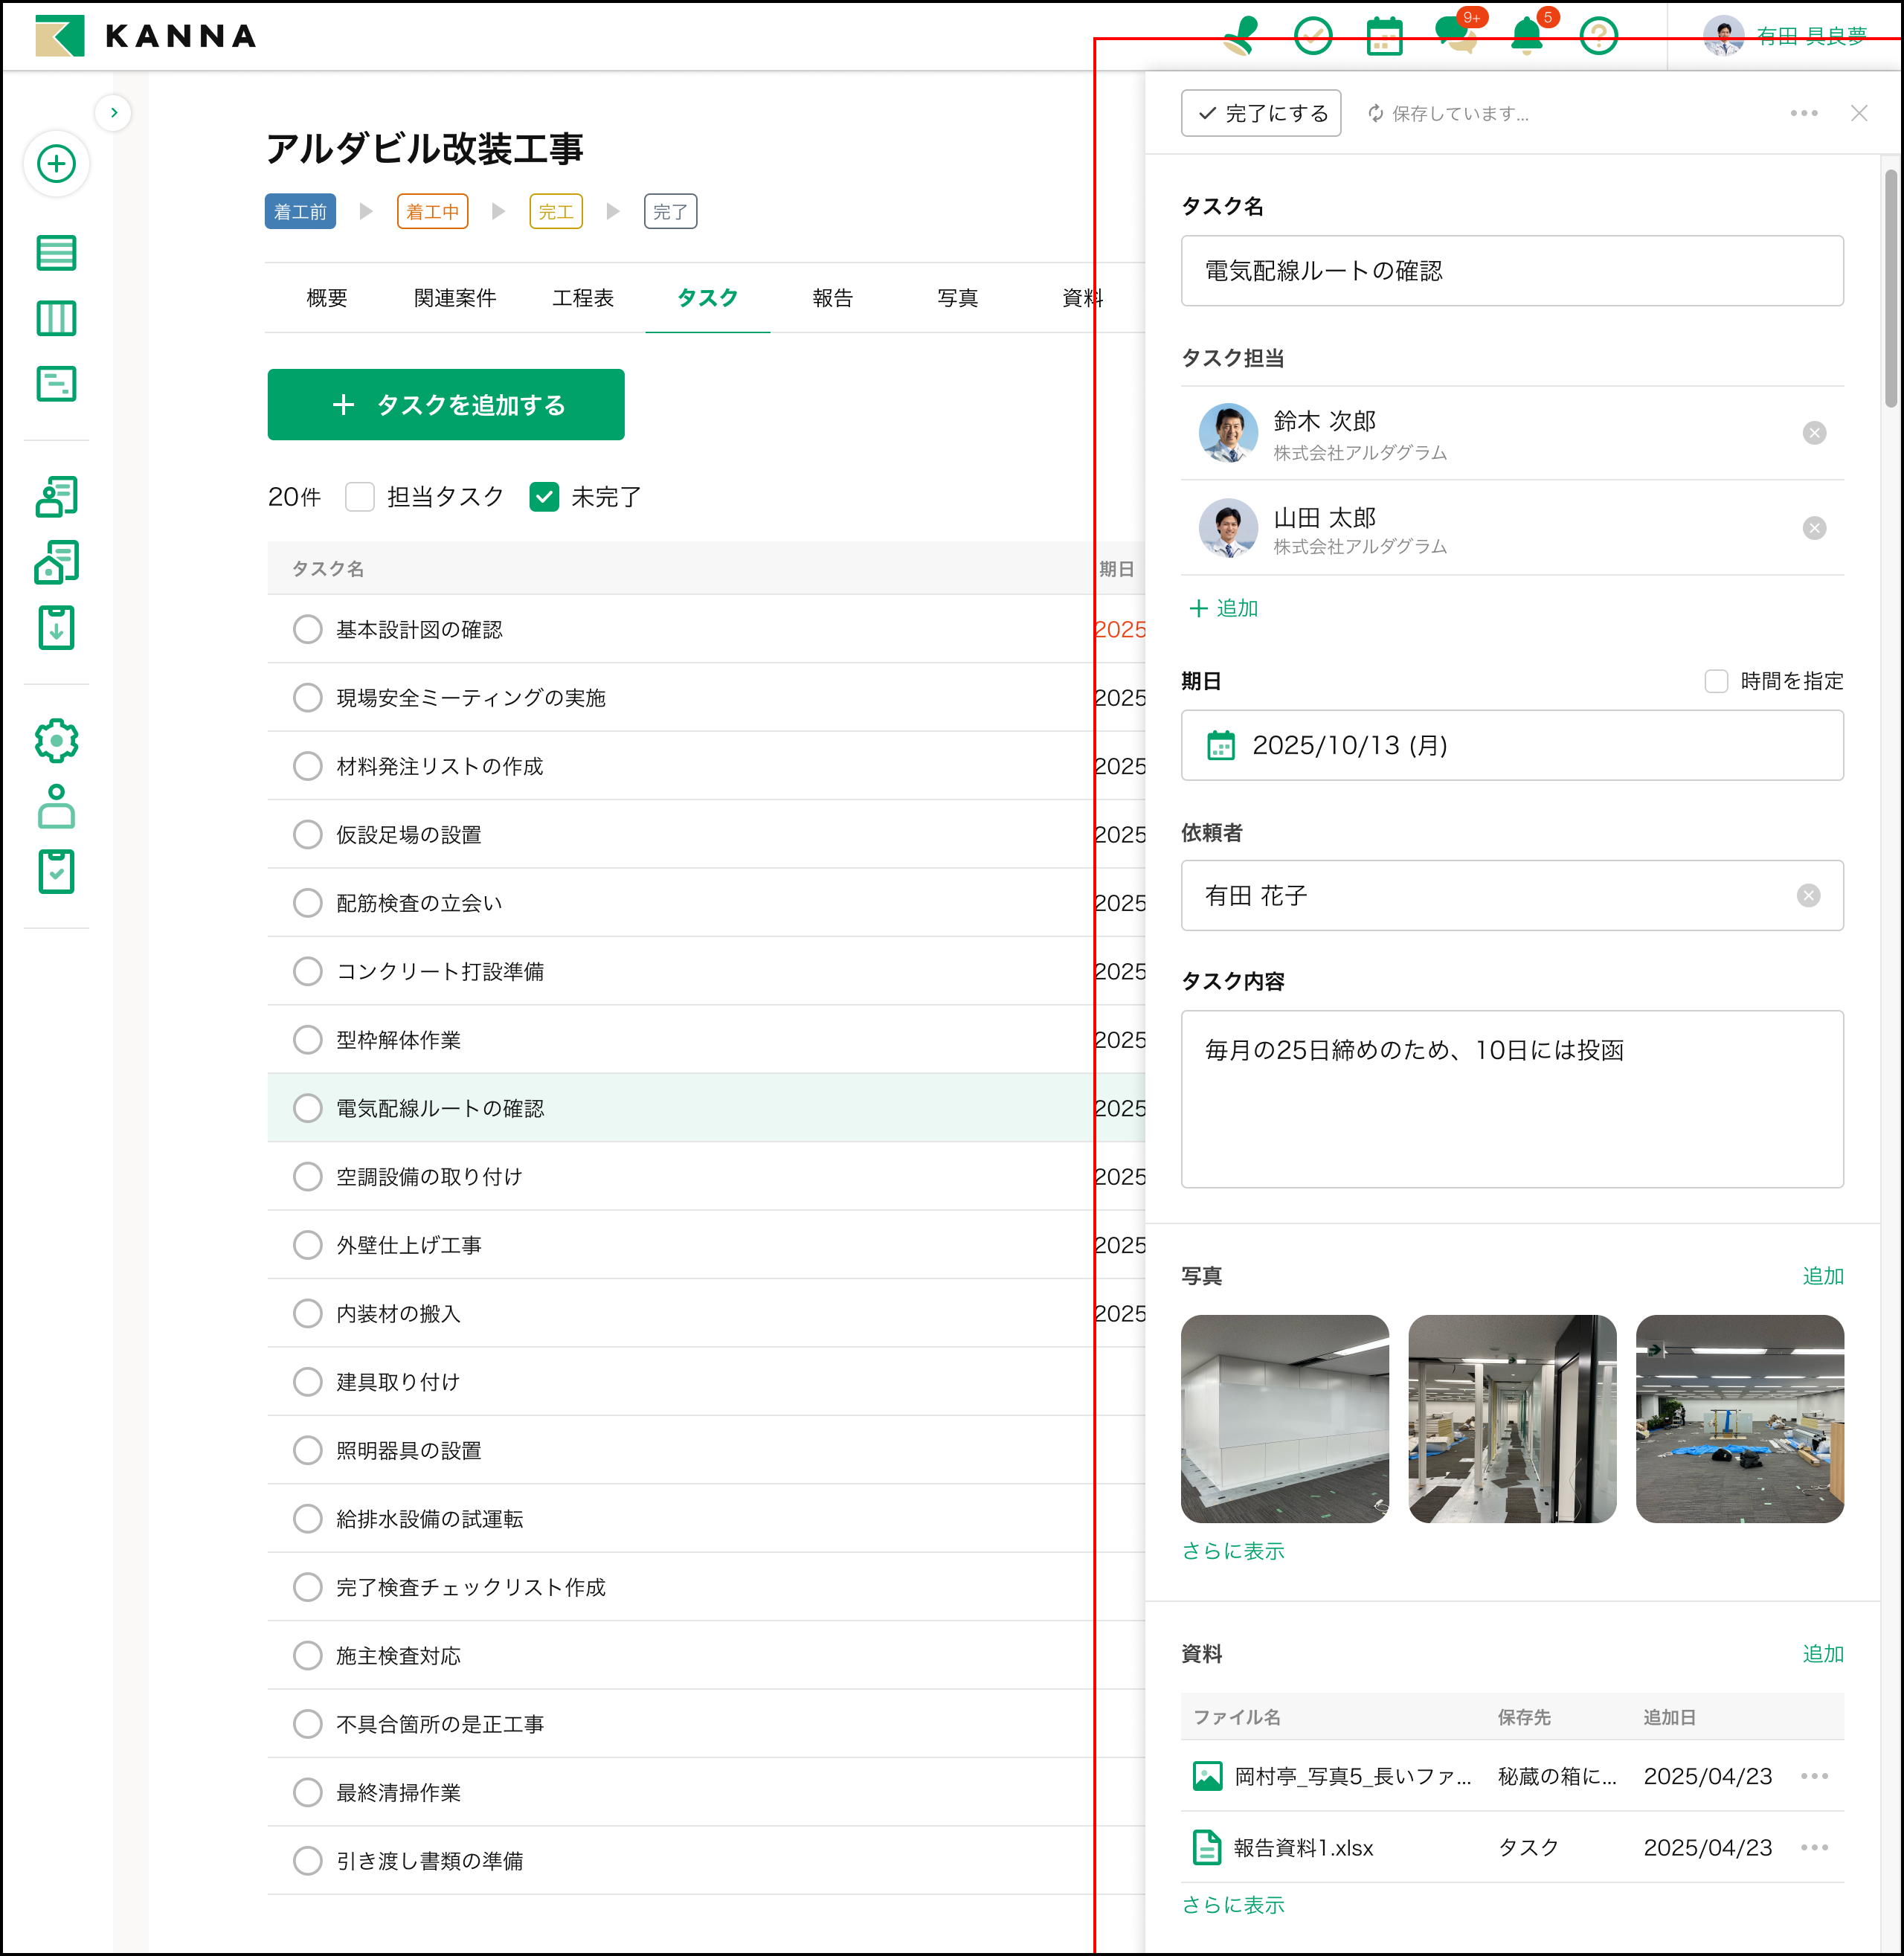Image resolution: width=1904 pixels, height=1956 pixels.
Task: Click the タスクを追加する button
Action: coord(446,404)
